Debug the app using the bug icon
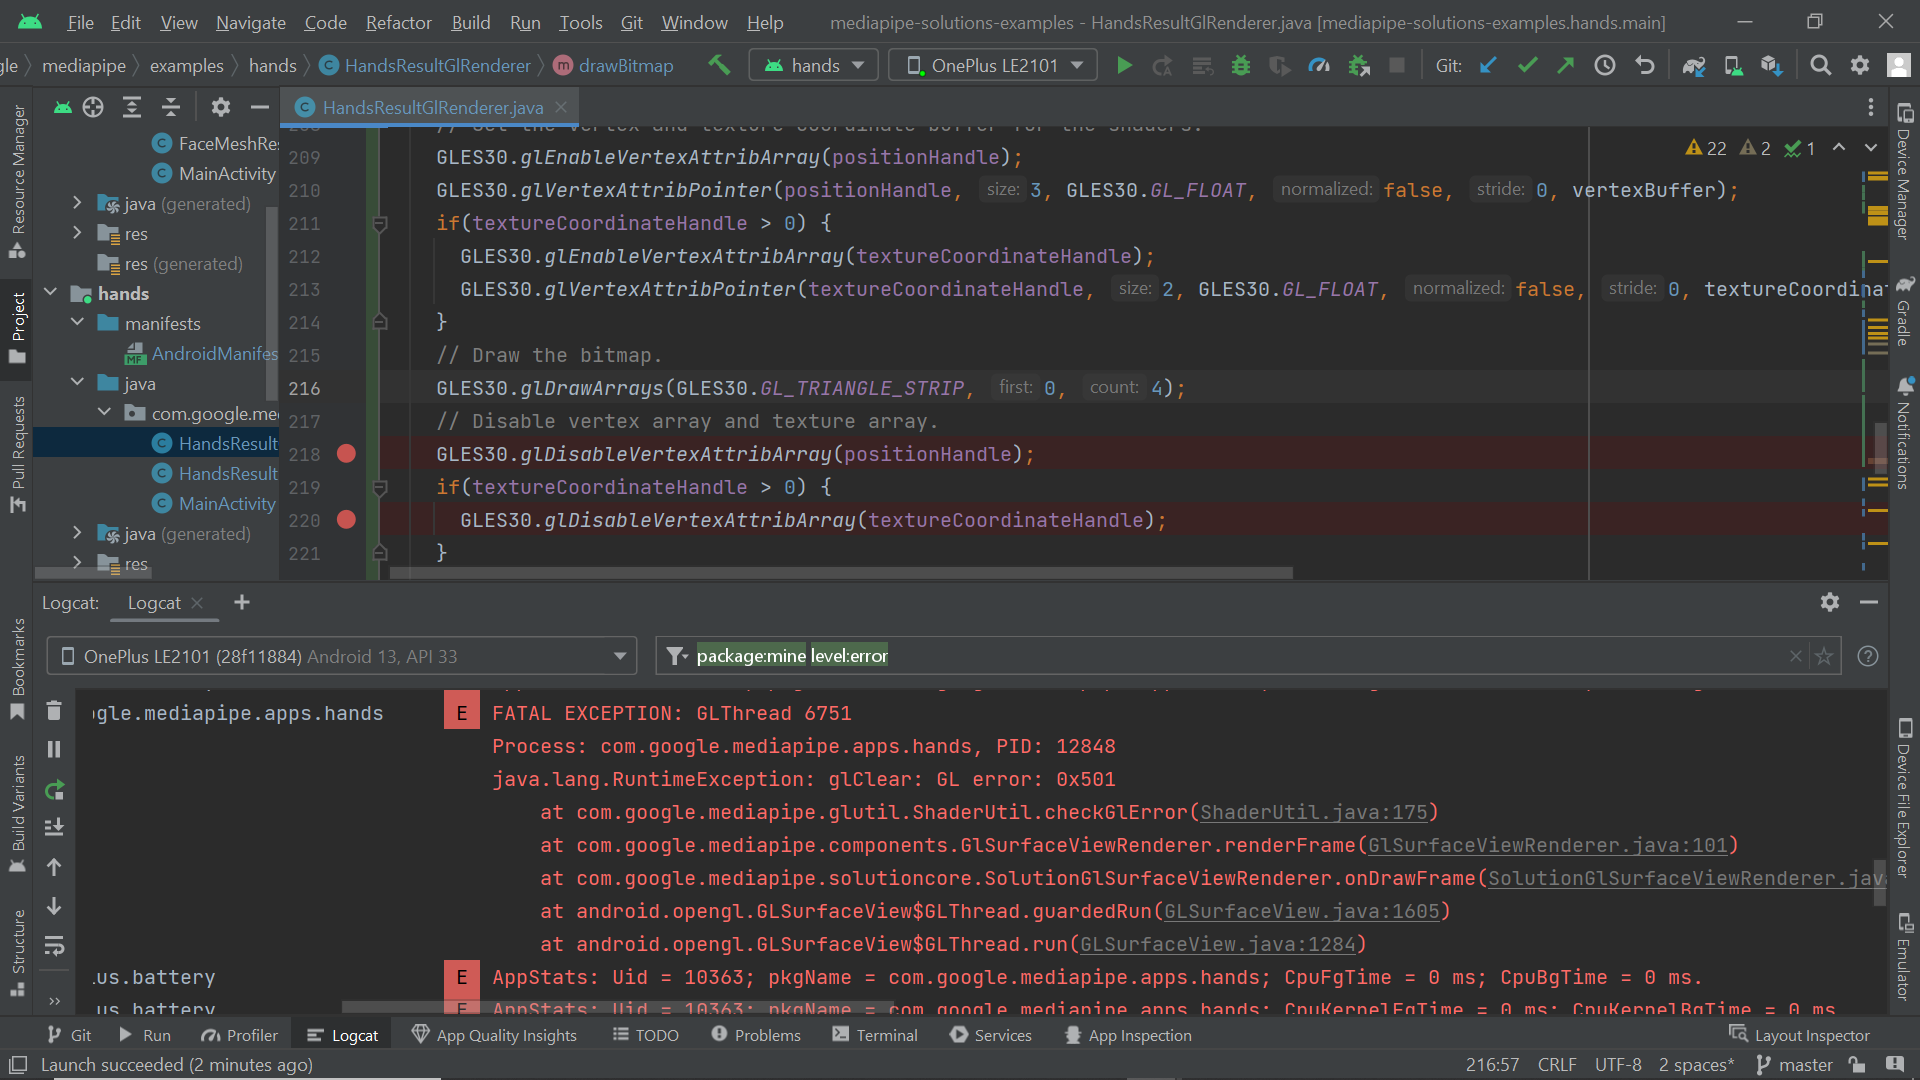The height and width of the screenshot is (1080, 1920). (x=1241, y=65)
